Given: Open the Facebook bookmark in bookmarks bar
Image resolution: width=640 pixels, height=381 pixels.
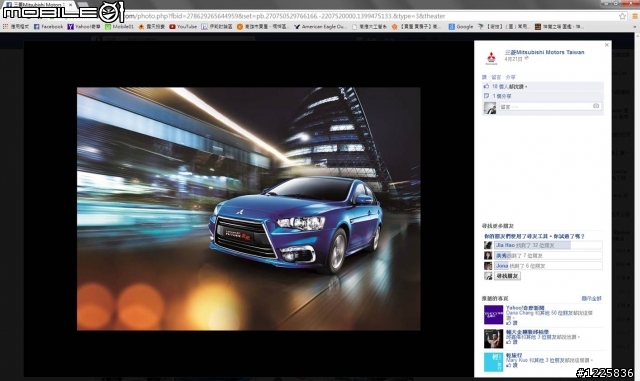Looking at the screenshot, I should pyautogui.click(x=49, y=27).
